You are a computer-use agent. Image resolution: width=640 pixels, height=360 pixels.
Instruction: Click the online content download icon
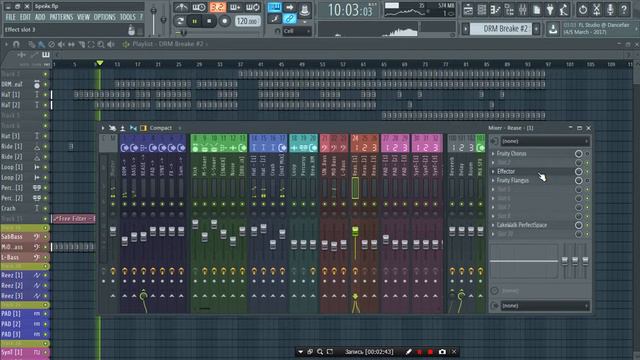click(x=553, y=29)
